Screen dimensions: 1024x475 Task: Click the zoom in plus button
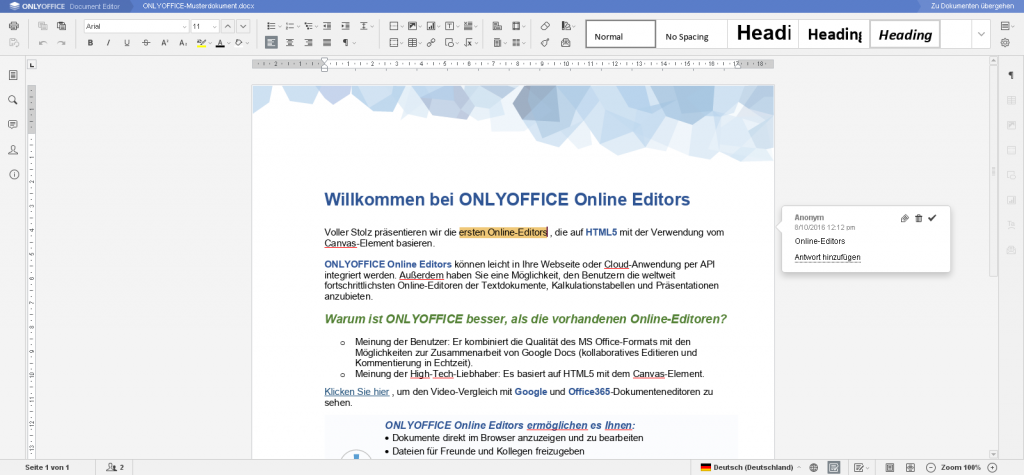tap(992, 467)
